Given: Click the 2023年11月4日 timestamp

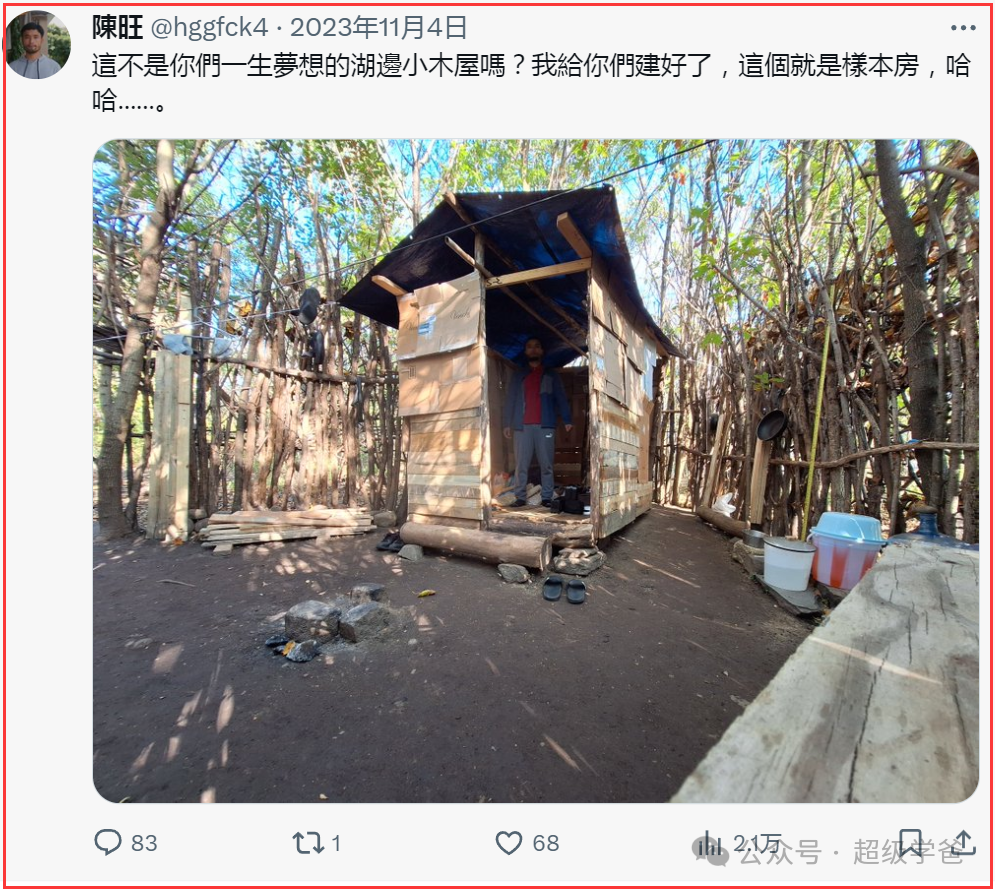Looking at the screenshot, I should 379,27.
